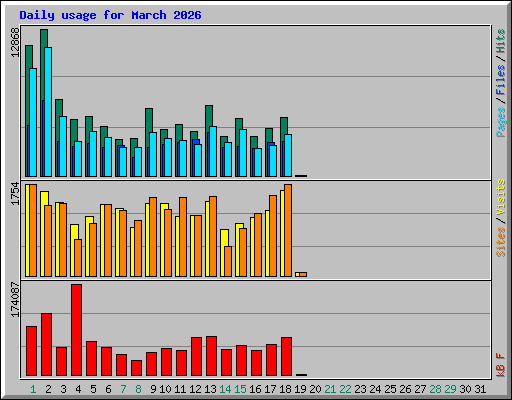Screen dimensions: 512x400
Task: Click the tallest red KB bar for day 4
Action: pos(76,330)
